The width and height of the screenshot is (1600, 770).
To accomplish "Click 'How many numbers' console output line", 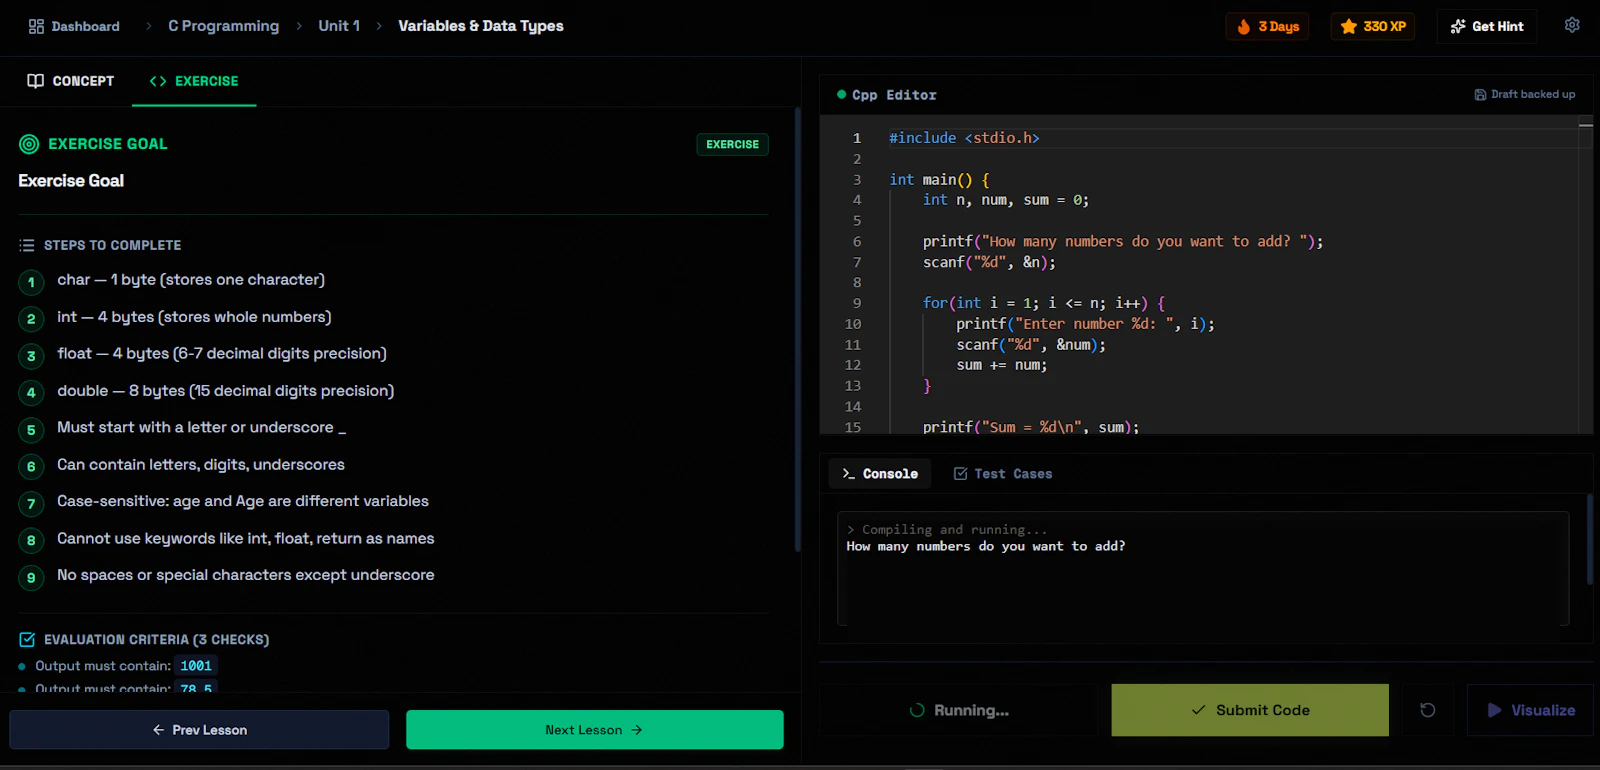I will click(986, 546).
